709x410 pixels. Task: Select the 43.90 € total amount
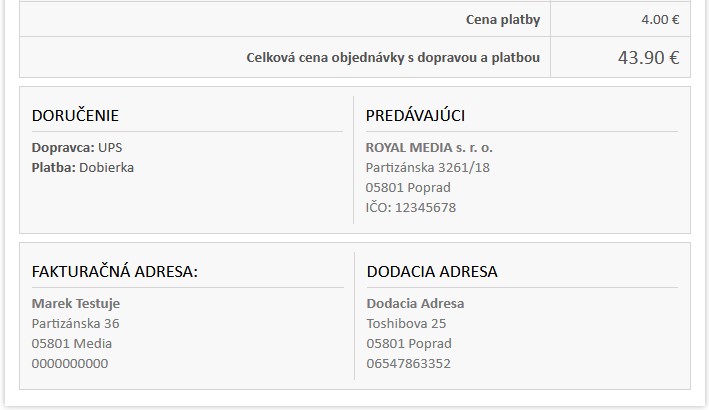pyautogui.click(x=648, y=57)
